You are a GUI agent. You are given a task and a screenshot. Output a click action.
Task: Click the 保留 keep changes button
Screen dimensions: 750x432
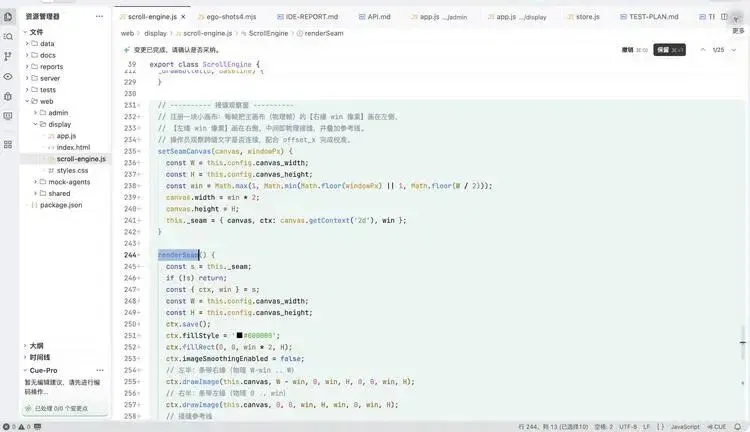(669, 50)
